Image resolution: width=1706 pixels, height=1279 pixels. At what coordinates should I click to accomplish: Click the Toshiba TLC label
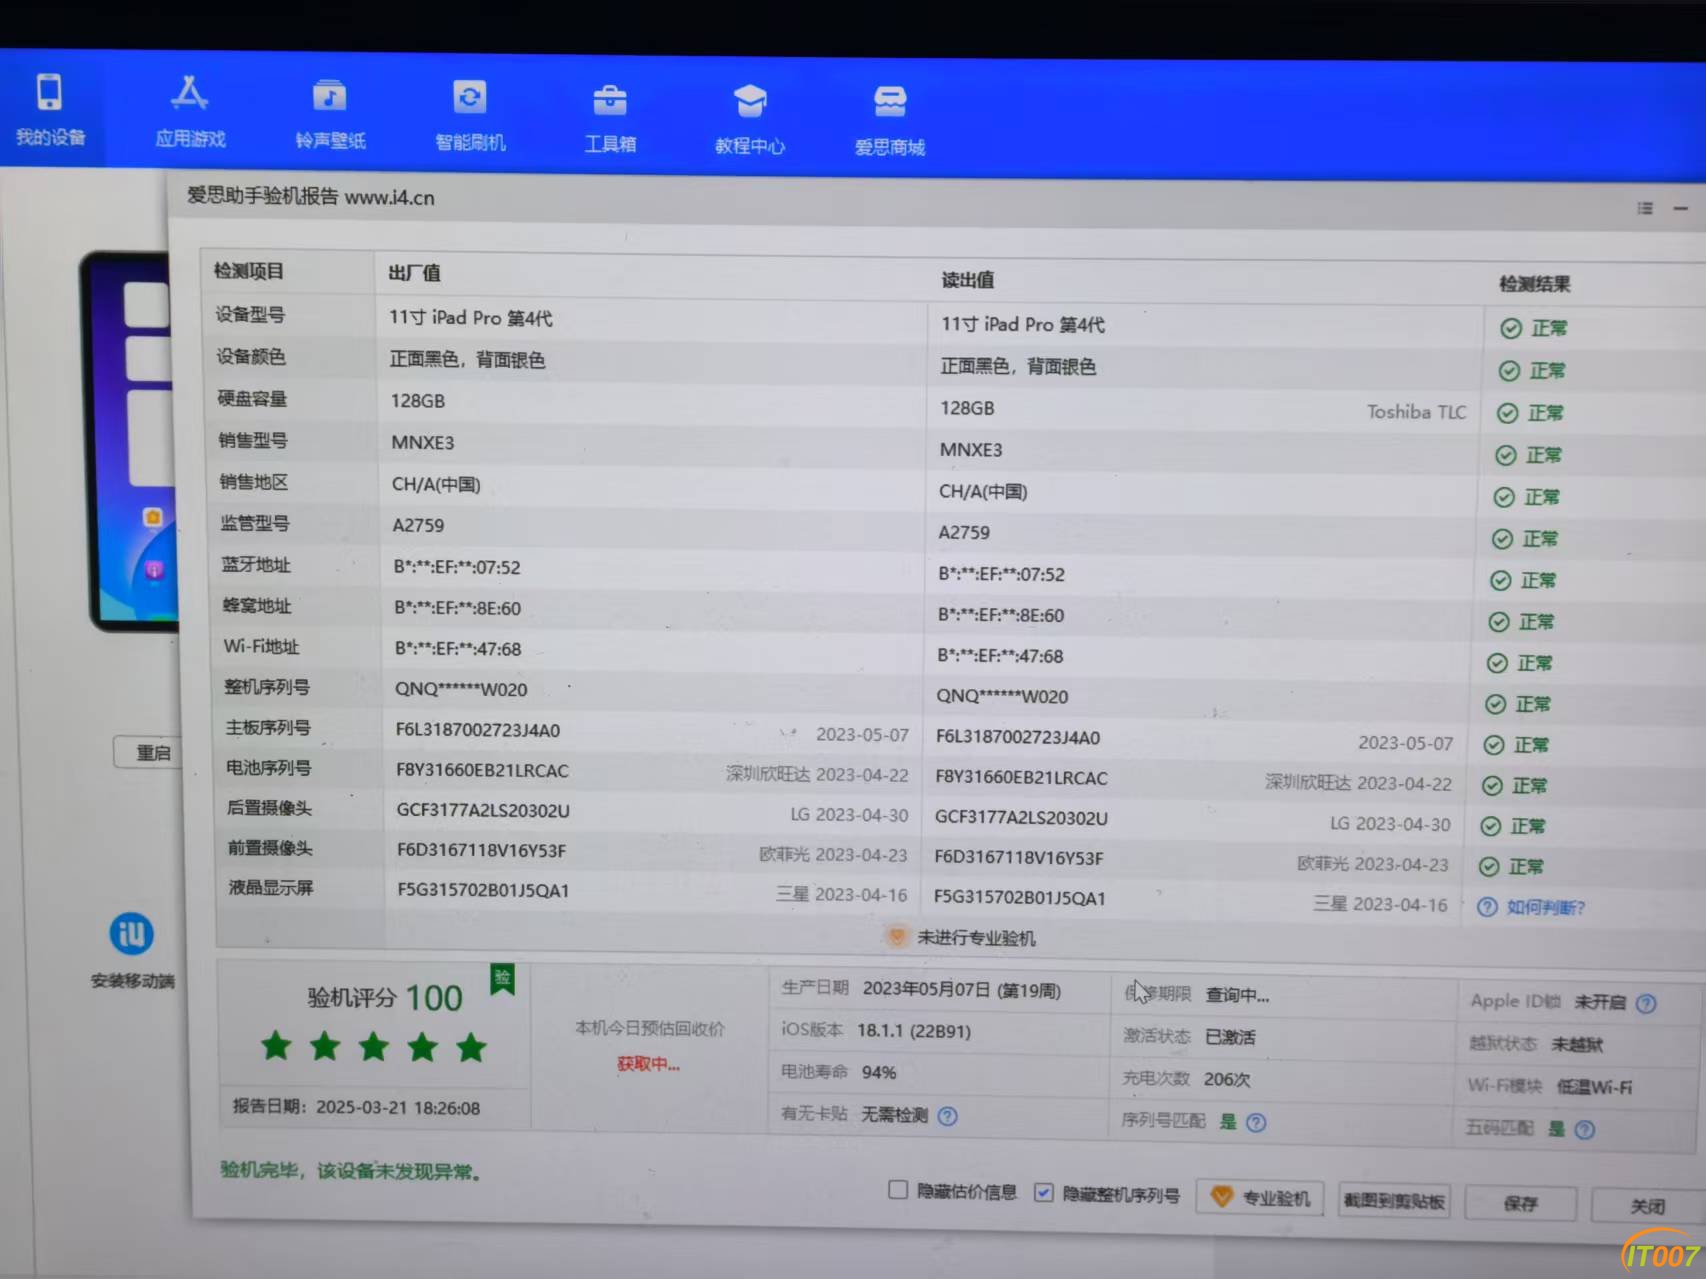[x=1416, y=411]
